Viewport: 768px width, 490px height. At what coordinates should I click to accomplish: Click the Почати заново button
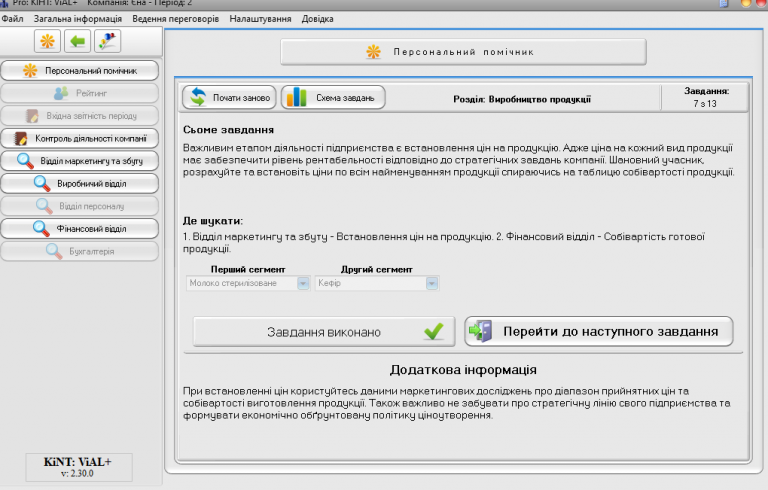tap(229, 98)
